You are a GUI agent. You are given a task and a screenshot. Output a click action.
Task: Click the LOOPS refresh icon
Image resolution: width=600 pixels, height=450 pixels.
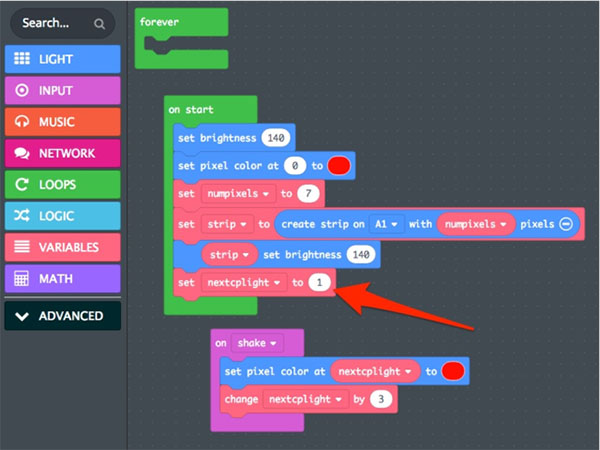pos(21,184)
